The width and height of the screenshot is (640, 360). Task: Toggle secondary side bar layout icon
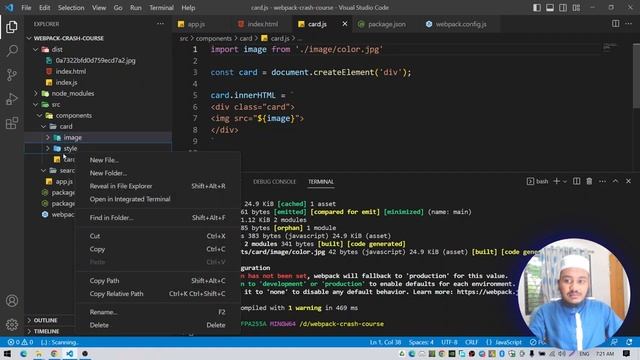(563, 8)
